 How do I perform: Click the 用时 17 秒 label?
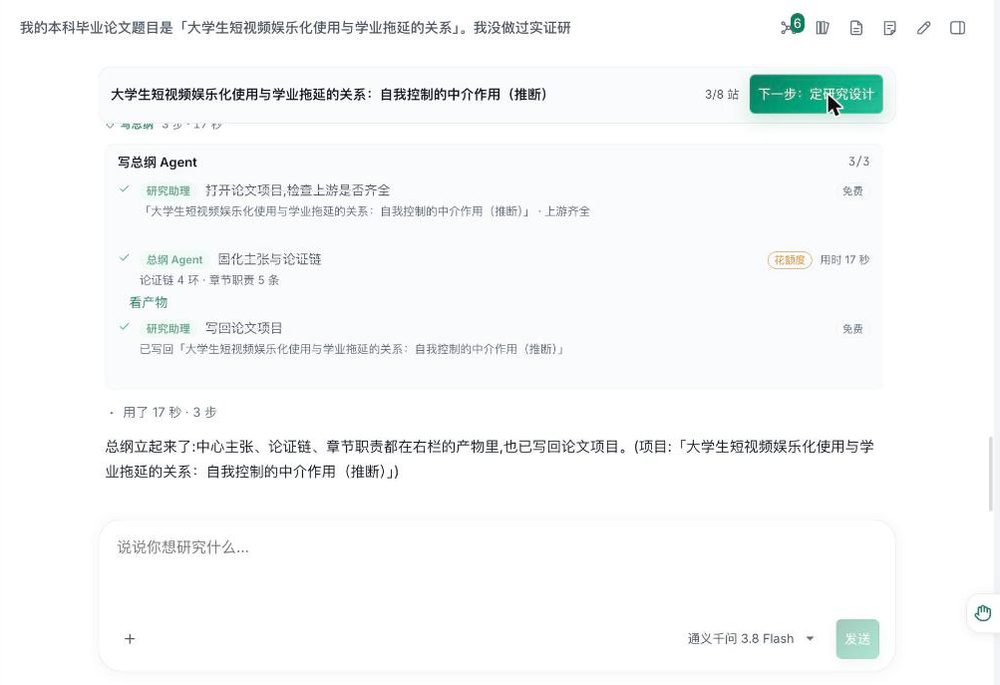pyautogui.click(x=844, y=260)
